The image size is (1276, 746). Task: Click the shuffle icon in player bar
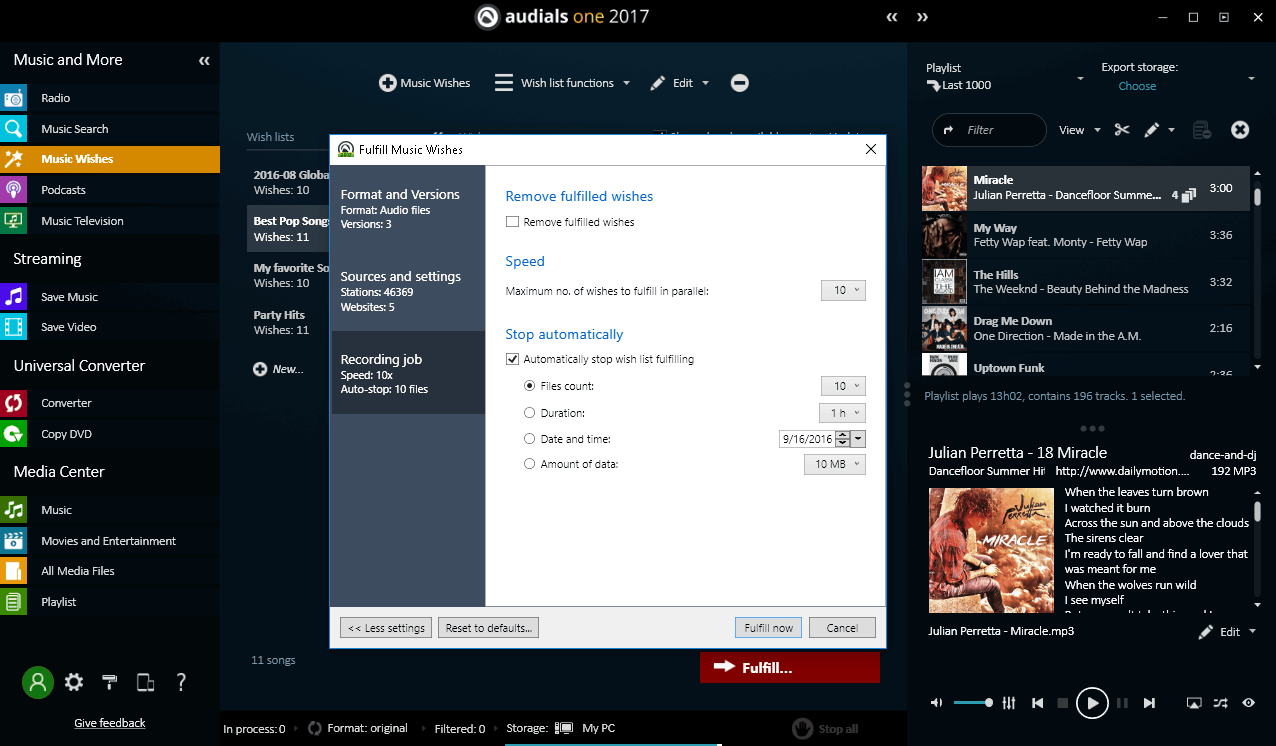pos(1220,703)
